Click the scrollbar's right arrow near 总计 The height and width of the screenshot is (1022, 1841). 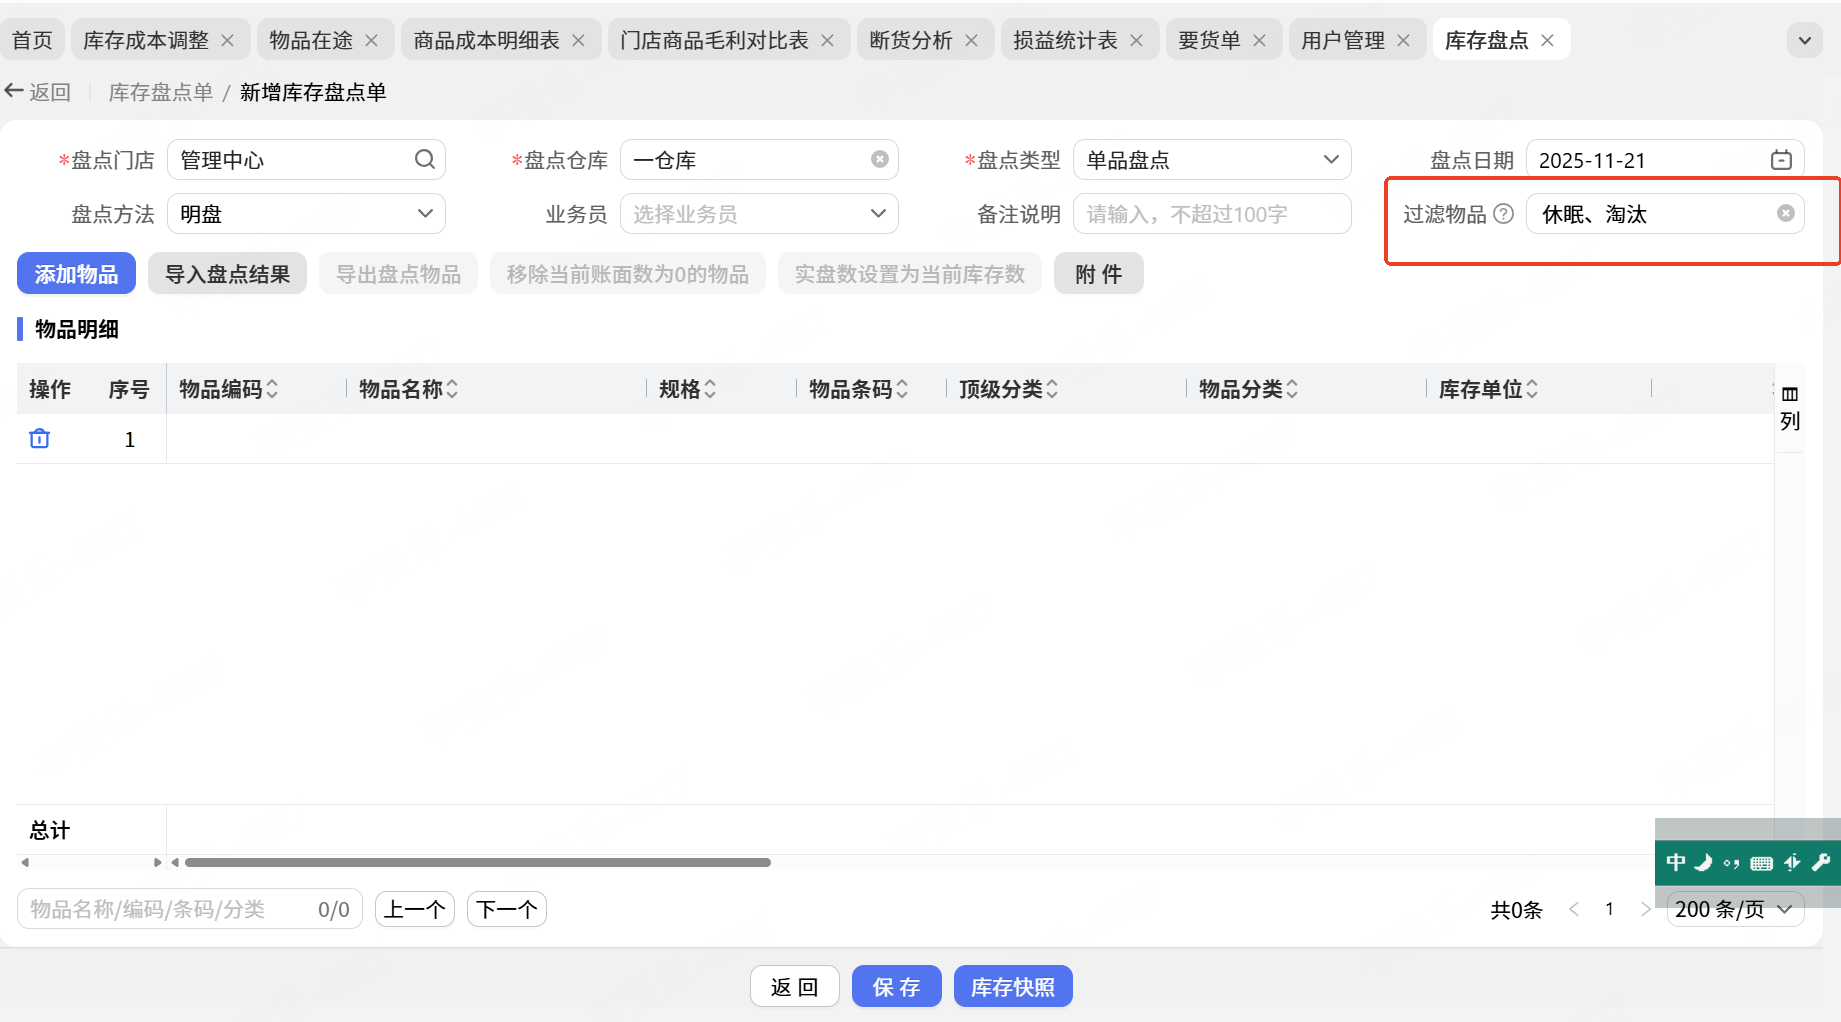(157, 862)
